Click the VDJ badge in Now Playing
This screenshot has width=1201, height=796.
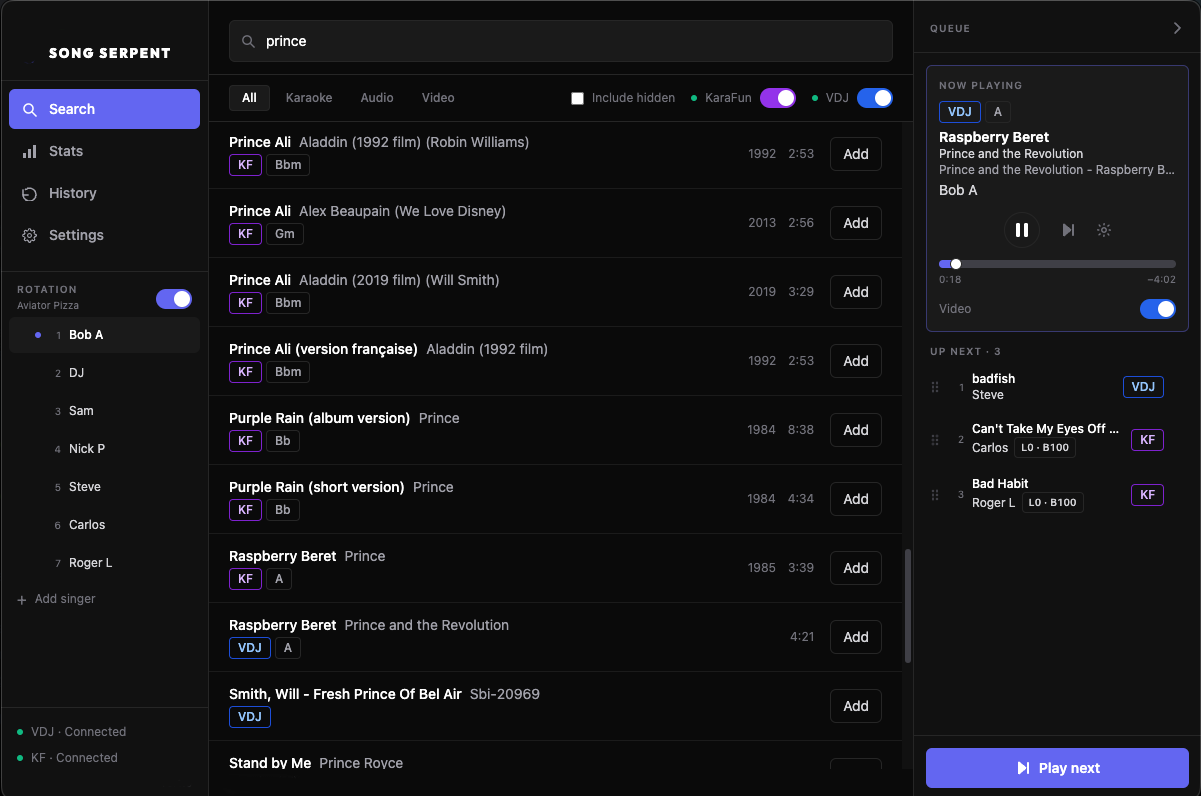[960, 112]
